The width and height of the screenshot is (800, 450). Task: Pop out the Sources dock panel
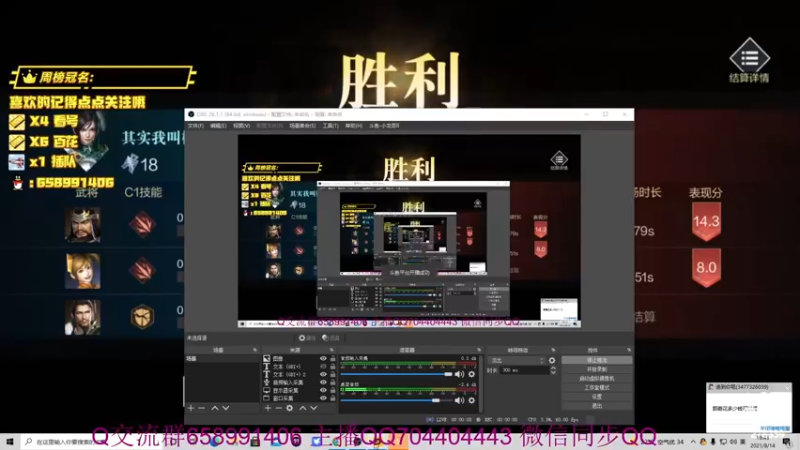click(x=332, y=350)
